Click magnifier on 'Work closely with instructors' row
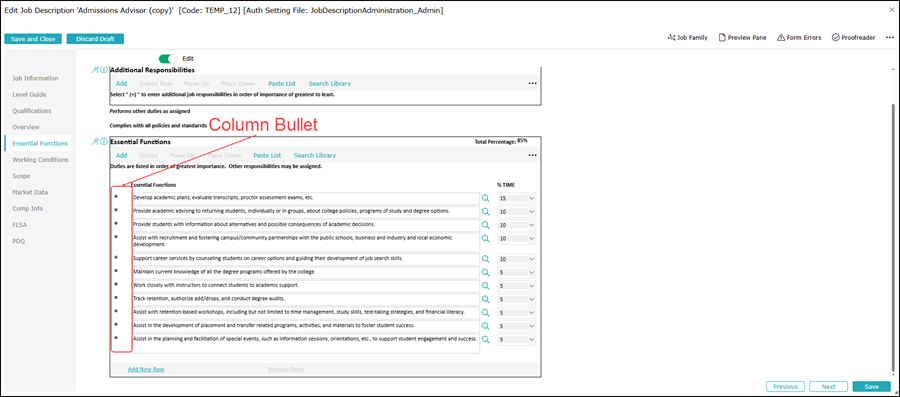Image resolution: width=900 pixels, height=397 pixels. click(x=486, y=286)
